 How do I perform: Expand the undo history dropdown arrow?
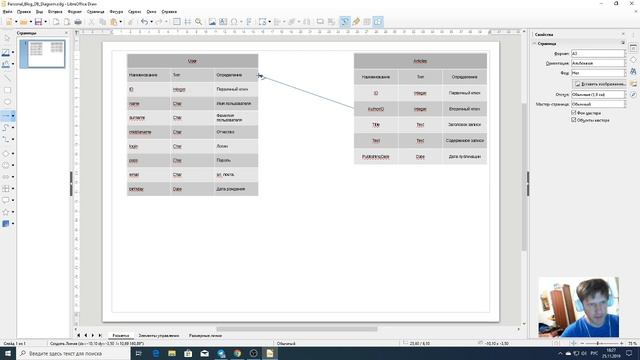(151, 22)
